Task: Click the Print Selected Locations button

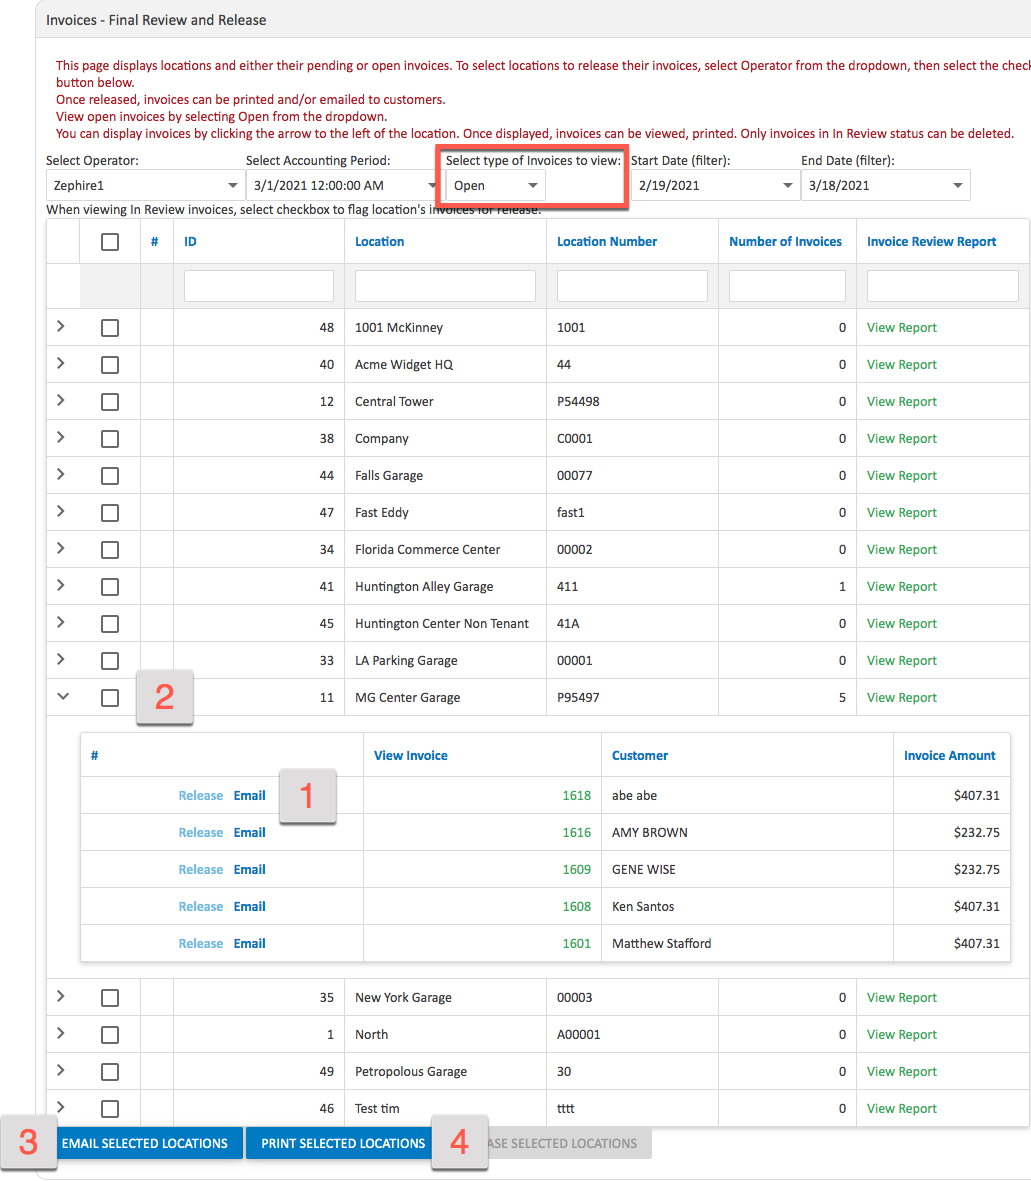Action: 341,1143
